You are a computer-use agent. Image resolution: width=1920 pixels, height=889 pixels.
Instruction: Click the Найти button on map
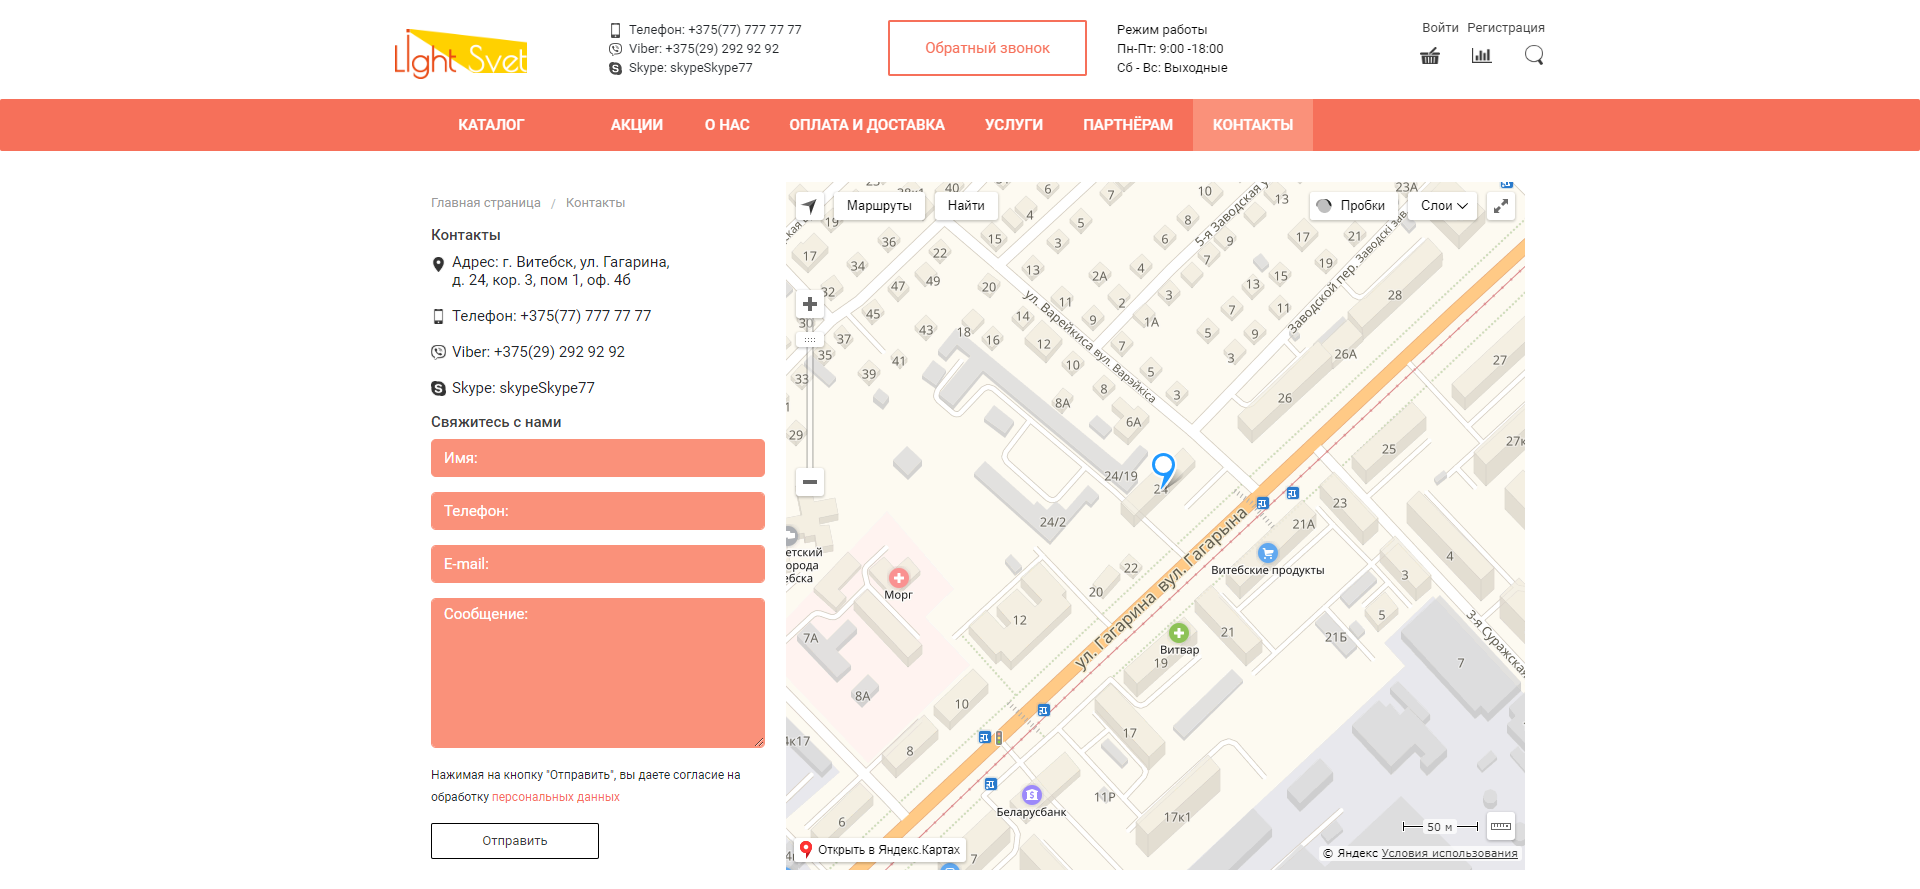point(966,206)
